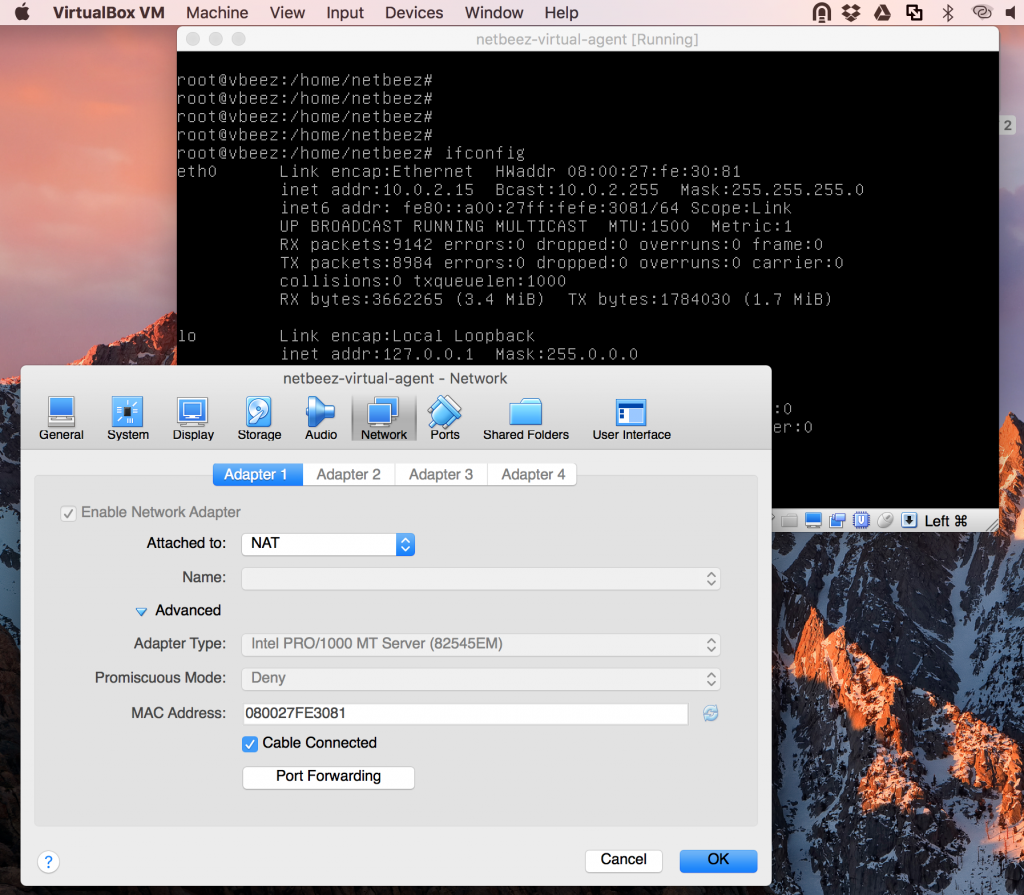Open the View menu
This screenshot has height=895, width=1024.
(x=287, y=12)
